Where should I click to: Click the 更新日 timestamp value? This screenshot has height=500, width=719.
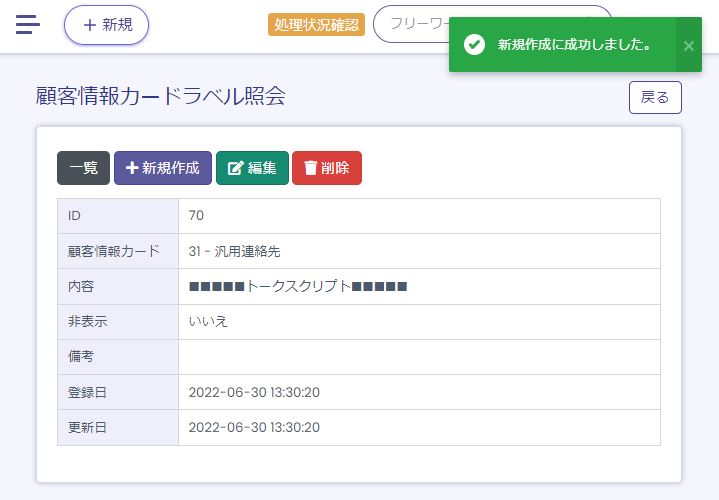pyautogui.click(x=254, y=427)
